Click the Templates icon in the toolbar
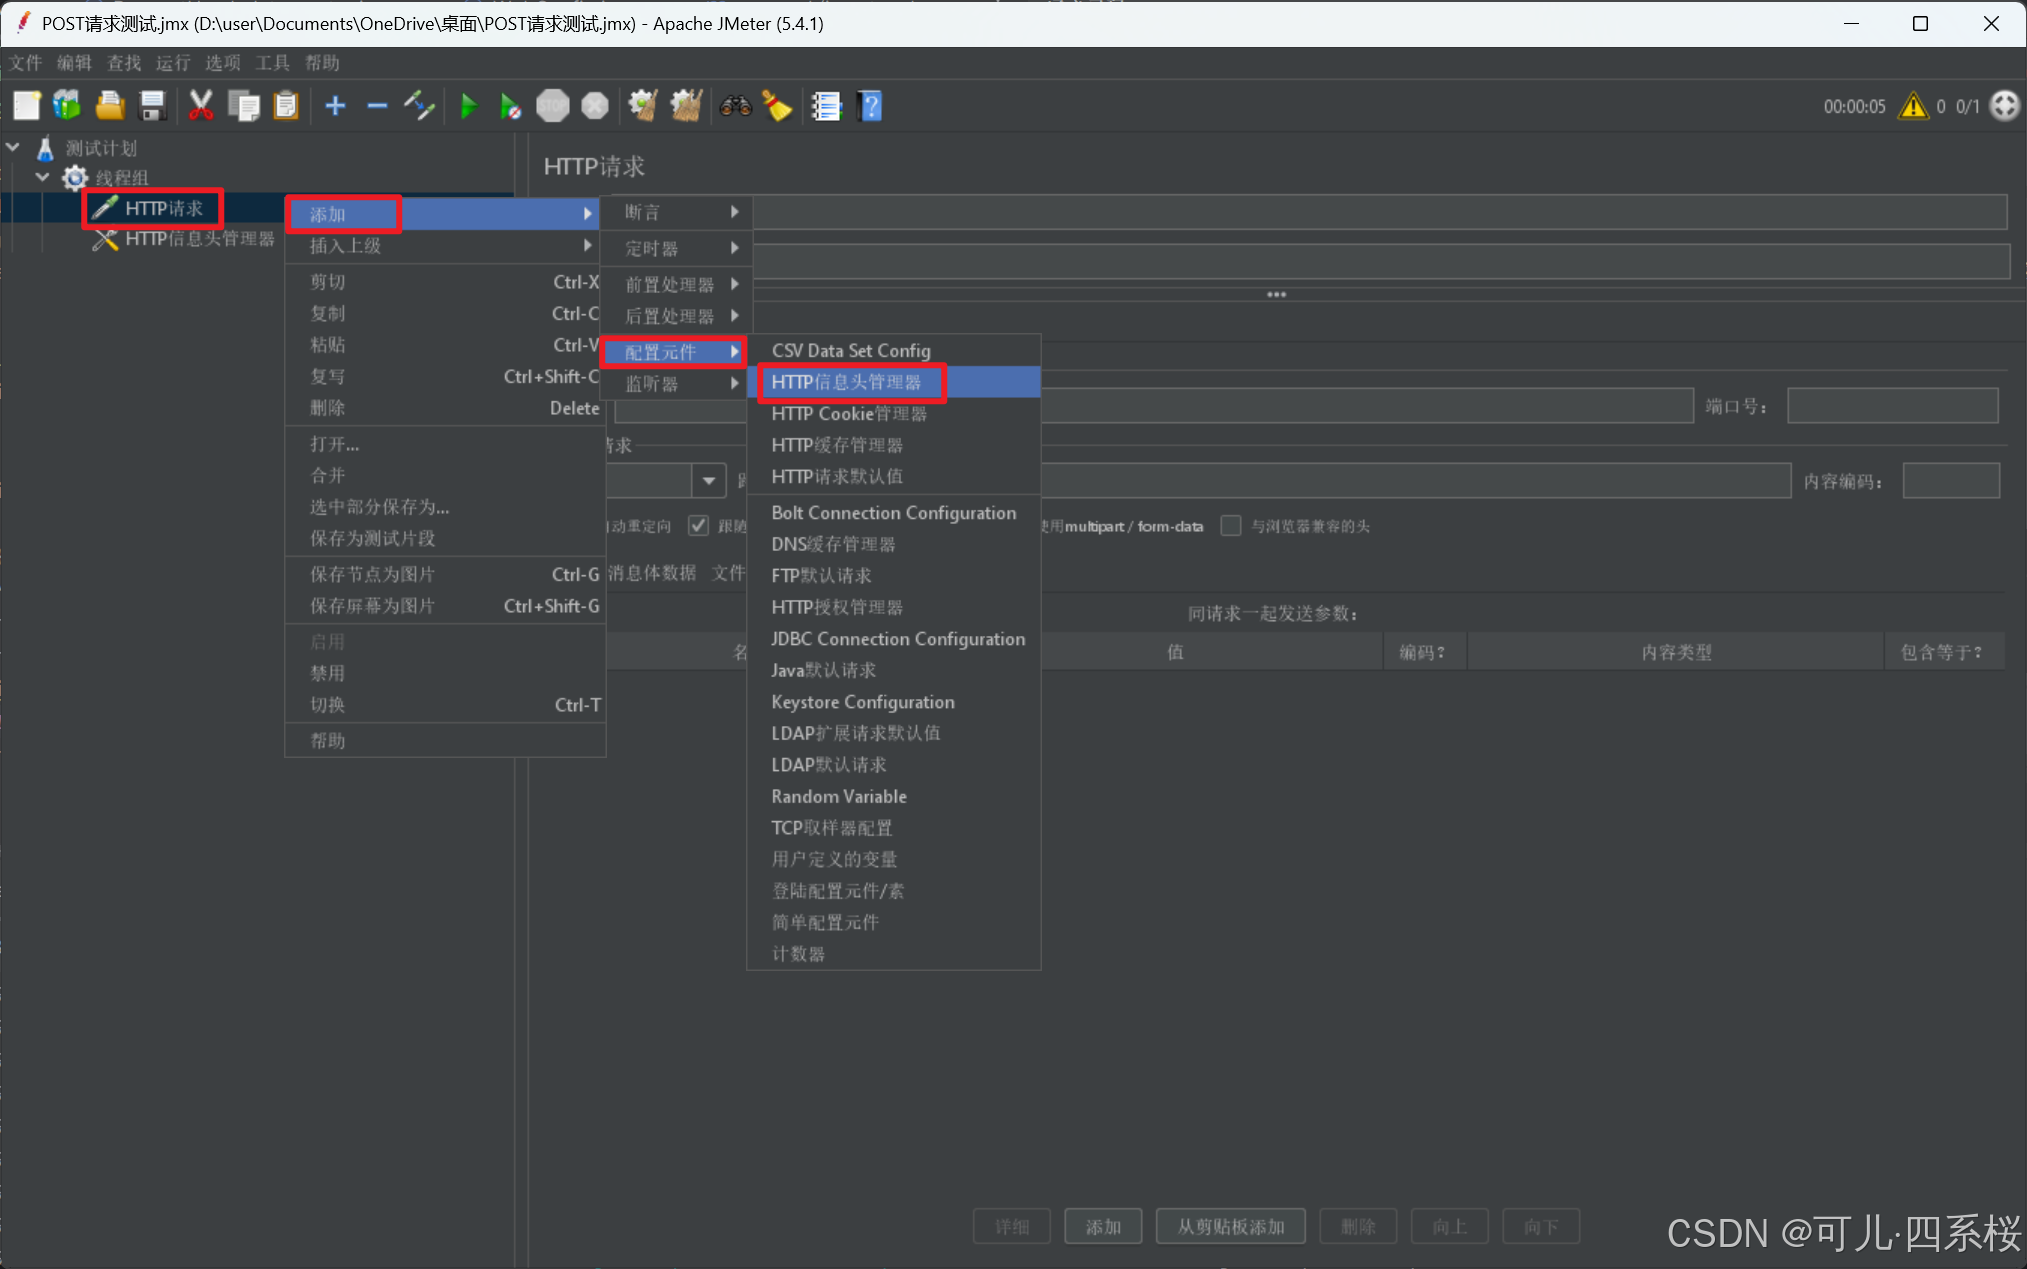The height and width of the screenshot is (1269, 2027). click(67, 106)
